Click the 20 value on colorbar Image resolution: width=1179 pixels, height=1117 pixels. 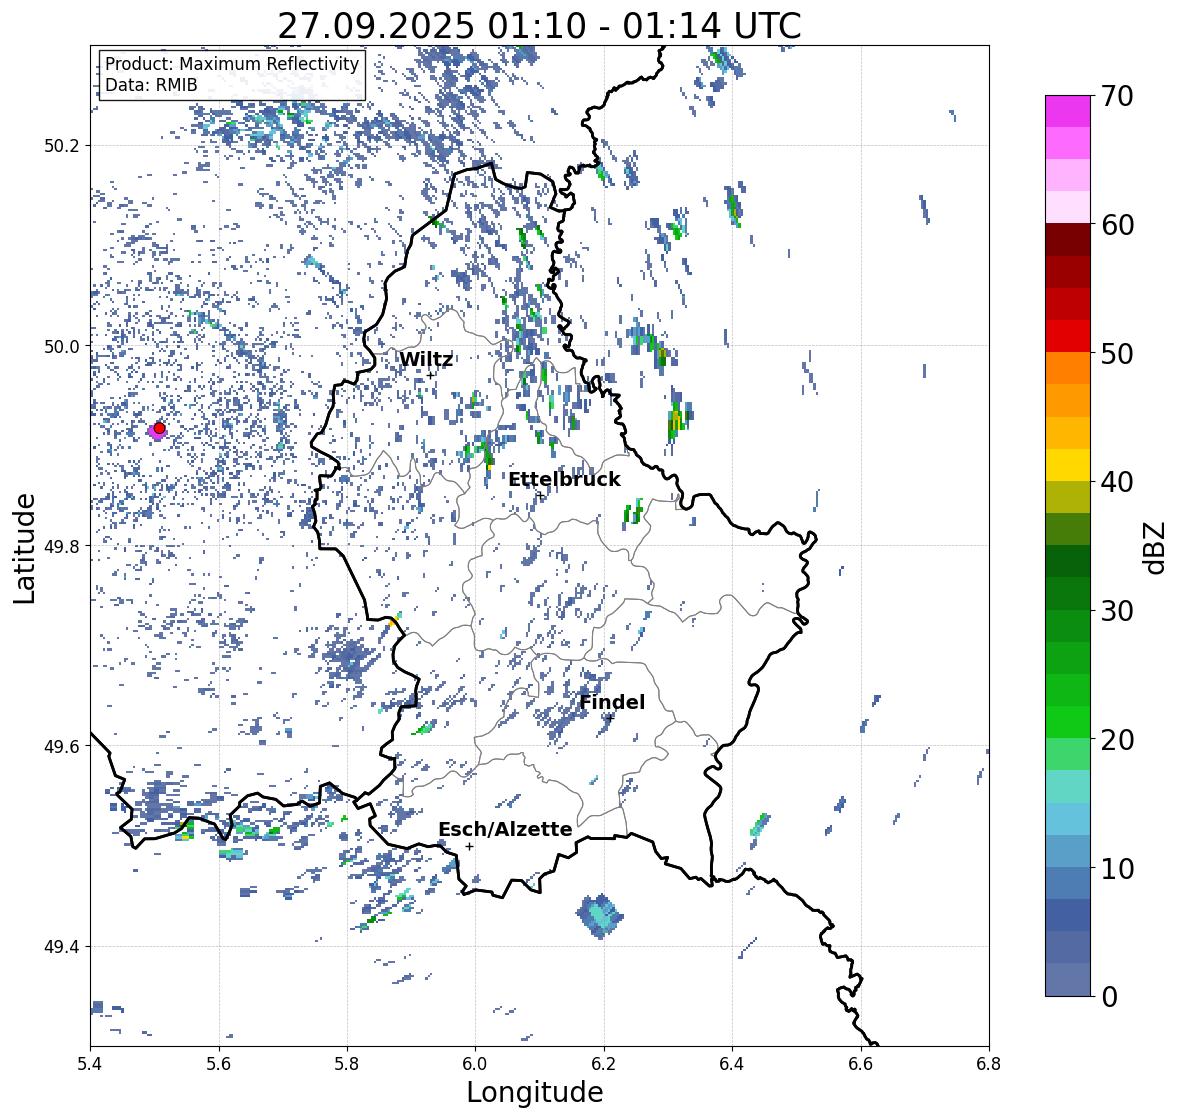pos(1117,740)
